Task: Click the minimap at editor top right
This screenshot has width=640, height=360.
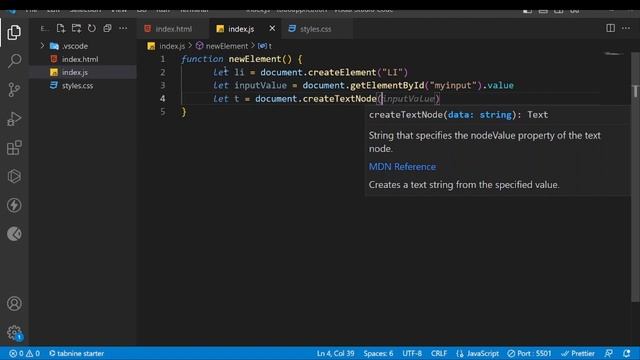Action: [x=613, y=54]
